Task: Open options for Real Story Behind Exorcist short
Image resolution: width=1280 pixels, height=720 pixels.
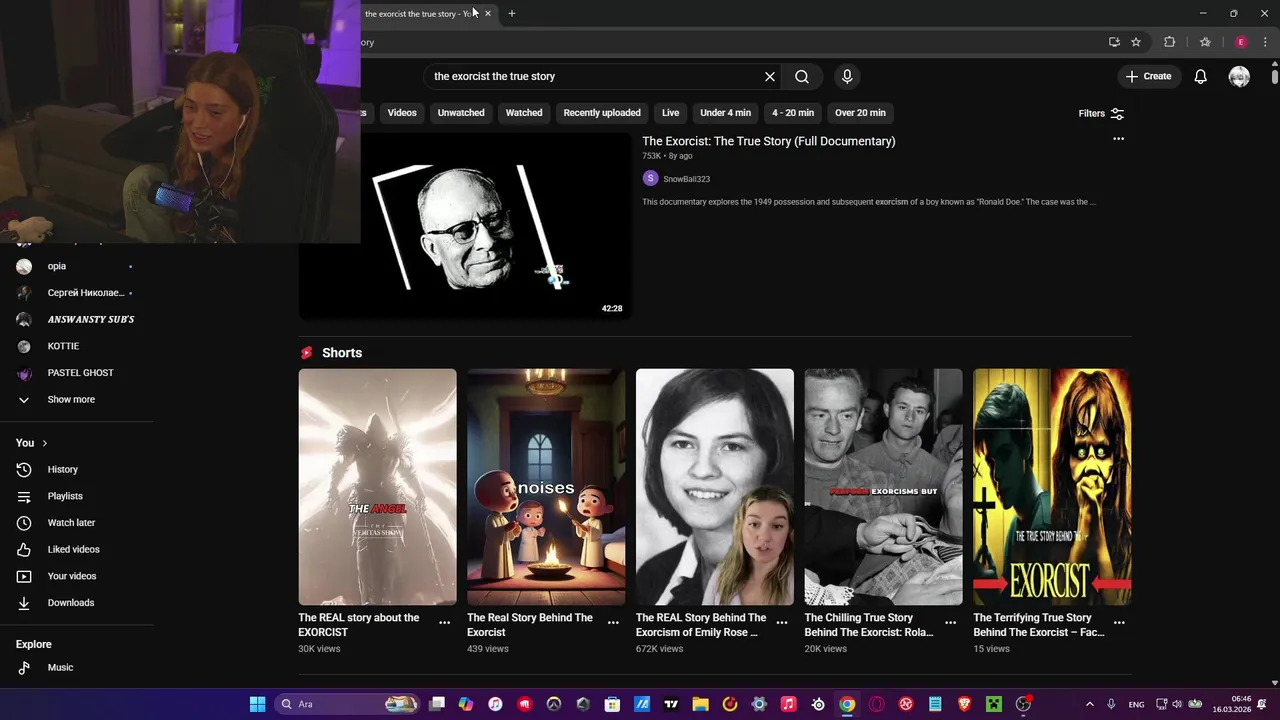Action: click(x=613, y=622)
